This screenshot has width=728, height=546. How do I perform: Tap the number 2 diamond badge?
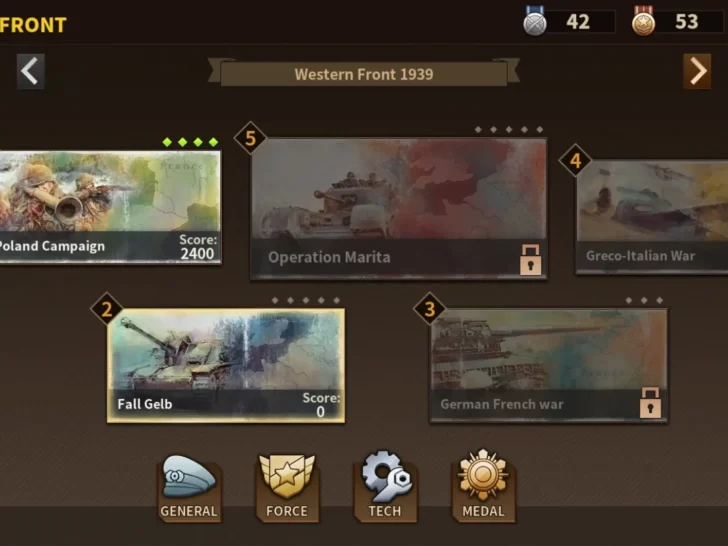tap(107, 309)
